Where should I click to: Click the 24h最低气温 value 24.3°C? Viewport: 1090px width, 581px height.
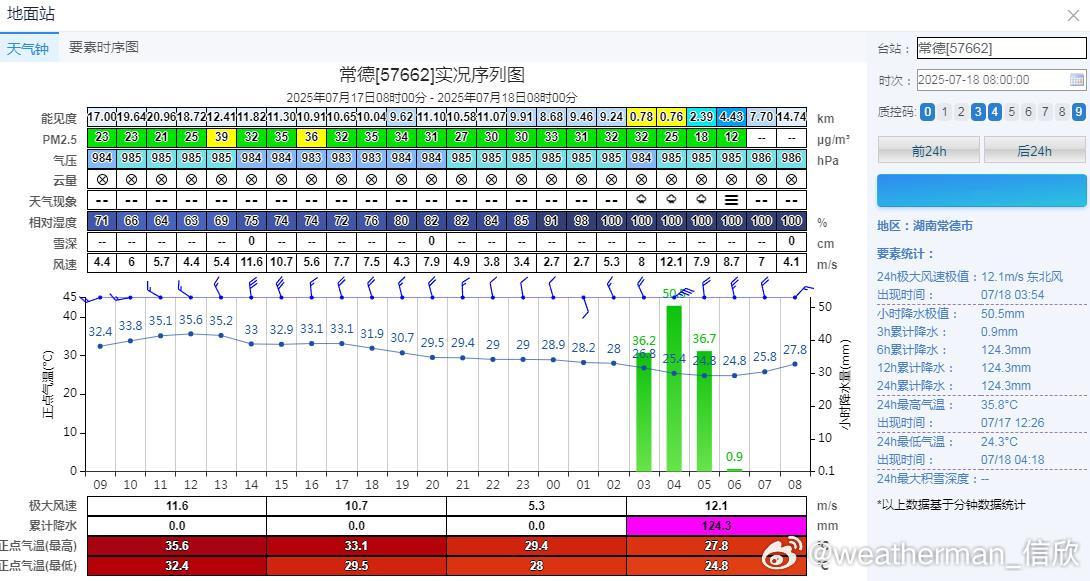point(999,441)
